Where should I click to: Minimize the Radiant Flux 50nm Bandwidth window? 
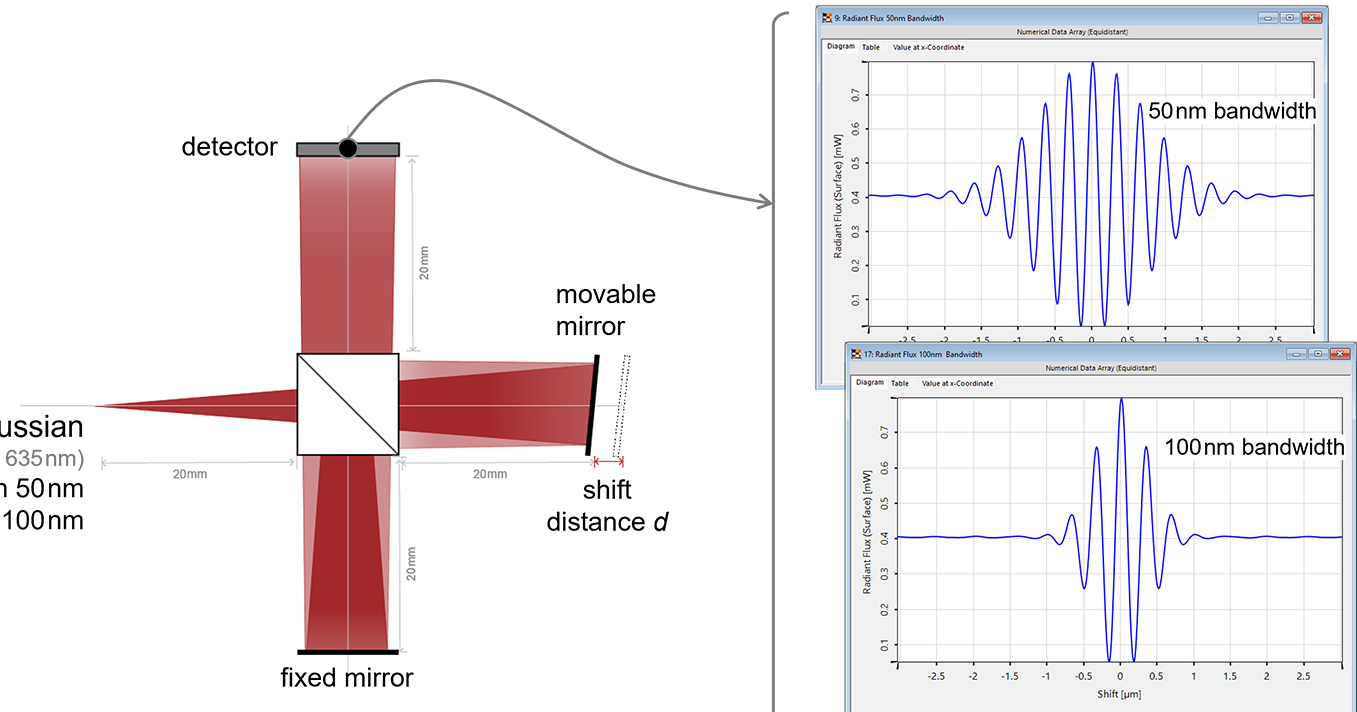1269,18
